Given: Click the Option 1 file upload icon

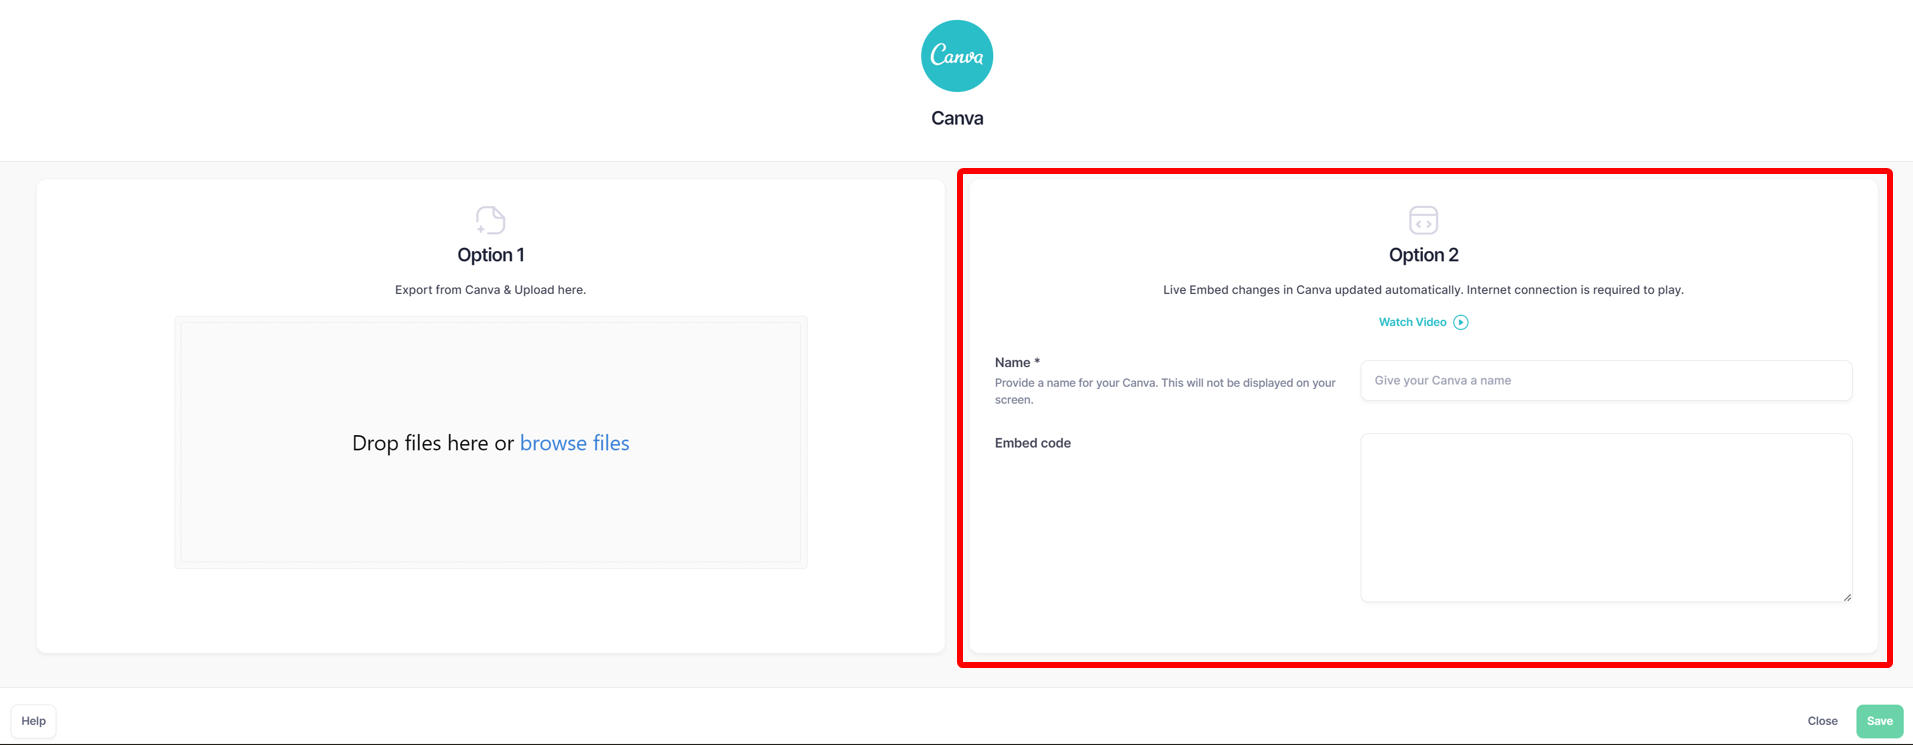Looking at the screenshot, I should coord(490,220).
